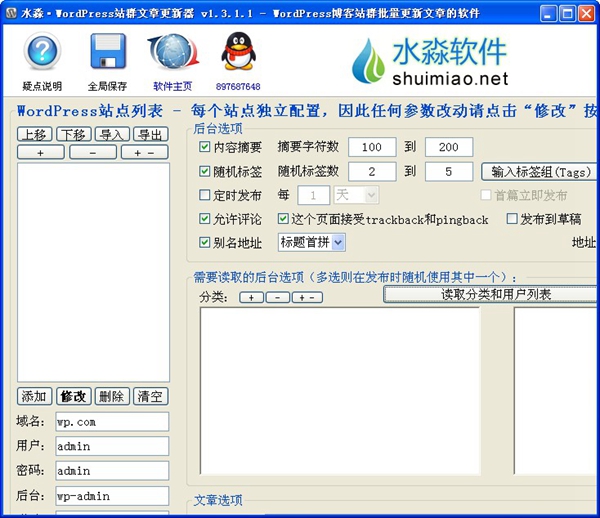This screenshot has height=518, width=600.
Task: Click the disabled 首篇立即发布 checkbox
Action: click(486, 195)
